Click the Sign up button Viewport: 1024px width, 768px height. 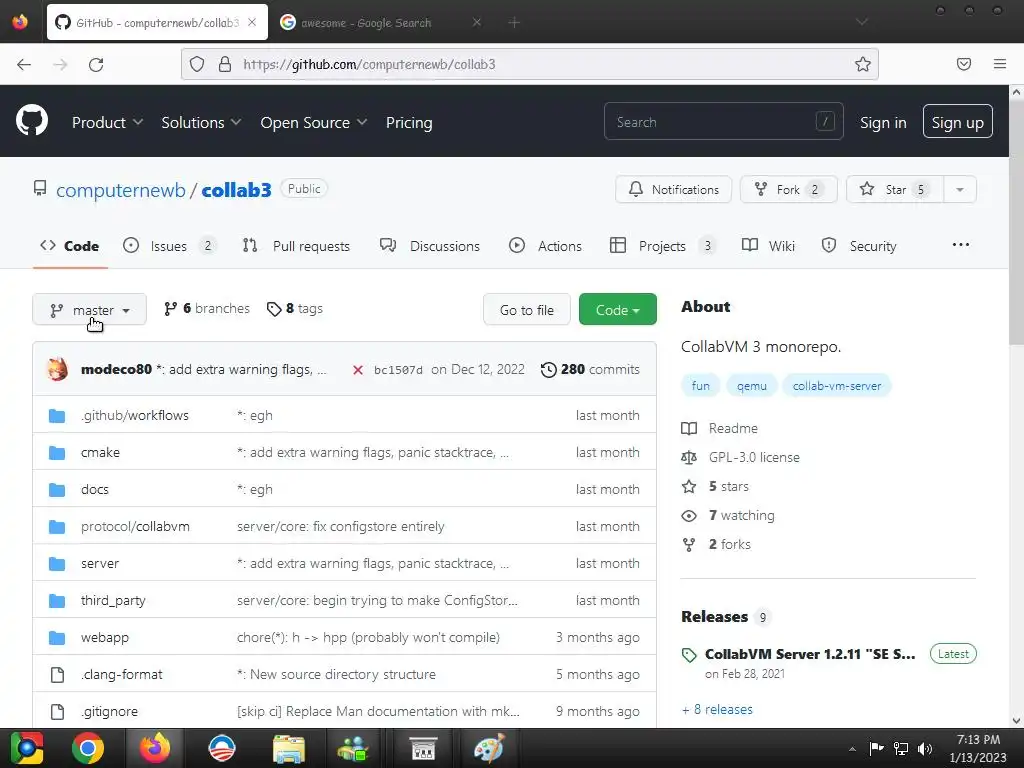957,122
